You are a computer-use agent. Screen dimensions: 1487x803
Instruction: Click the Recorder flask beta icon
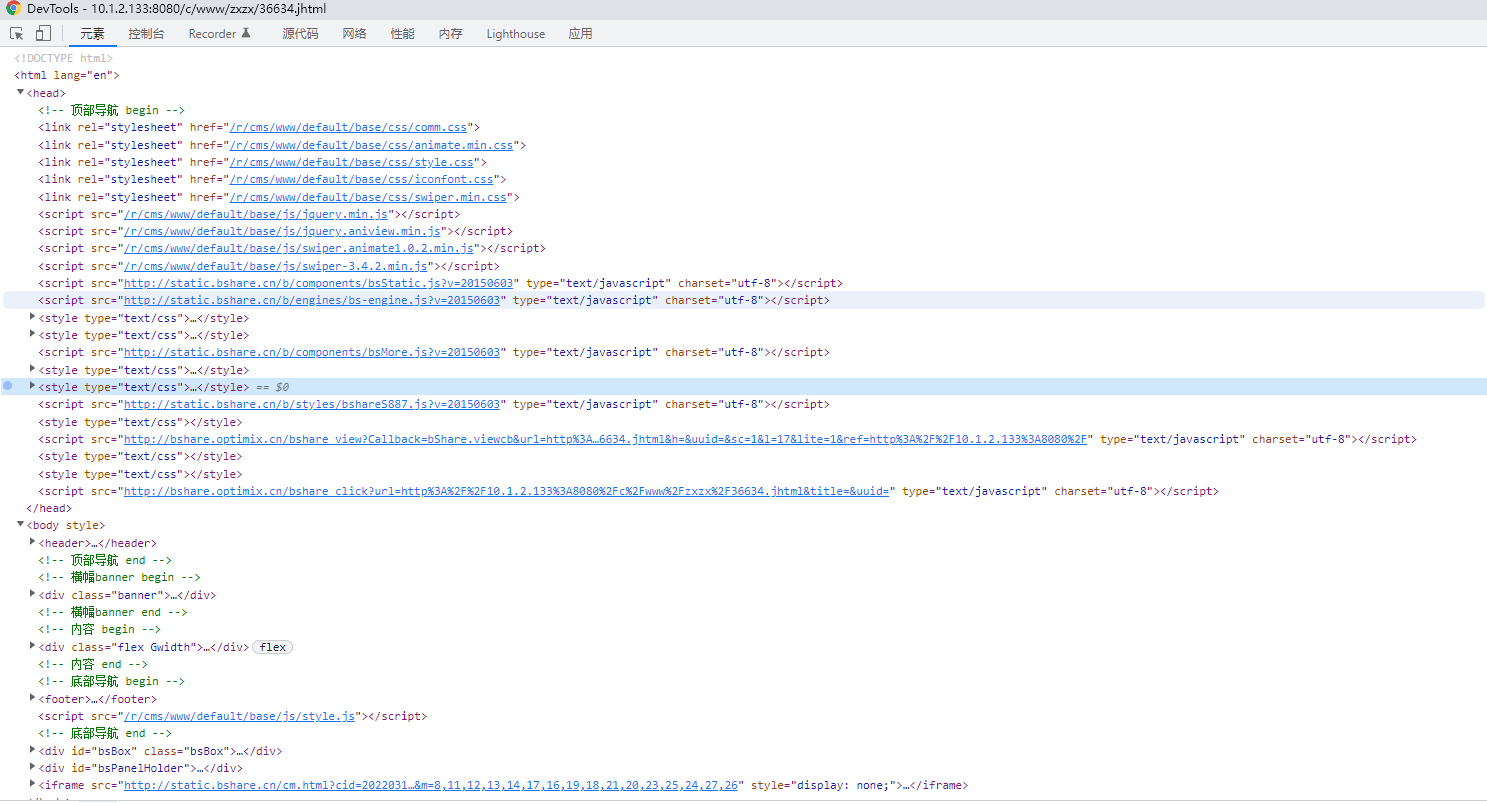pos(246,33)
